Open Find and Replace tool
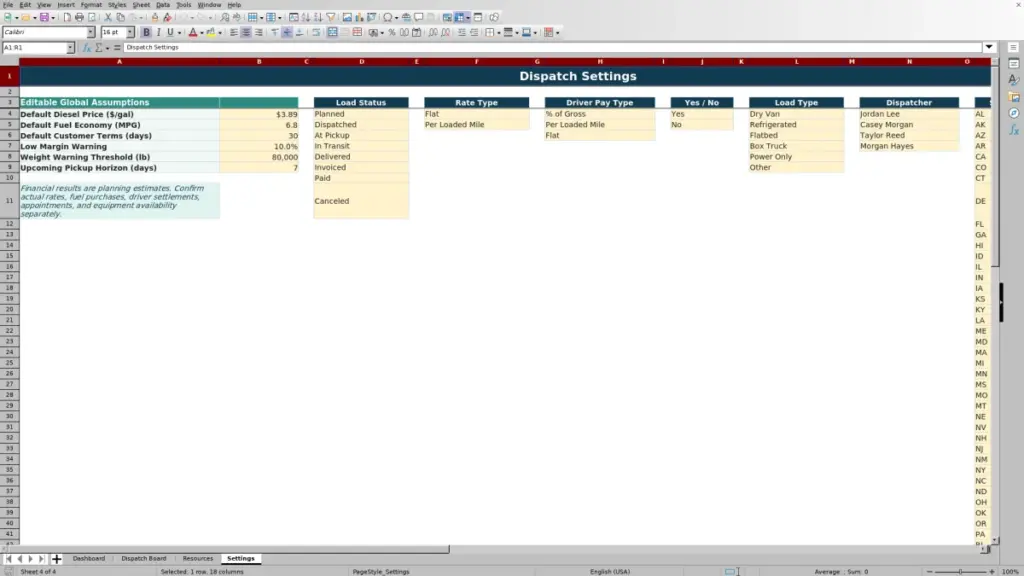 pos(225,18)
